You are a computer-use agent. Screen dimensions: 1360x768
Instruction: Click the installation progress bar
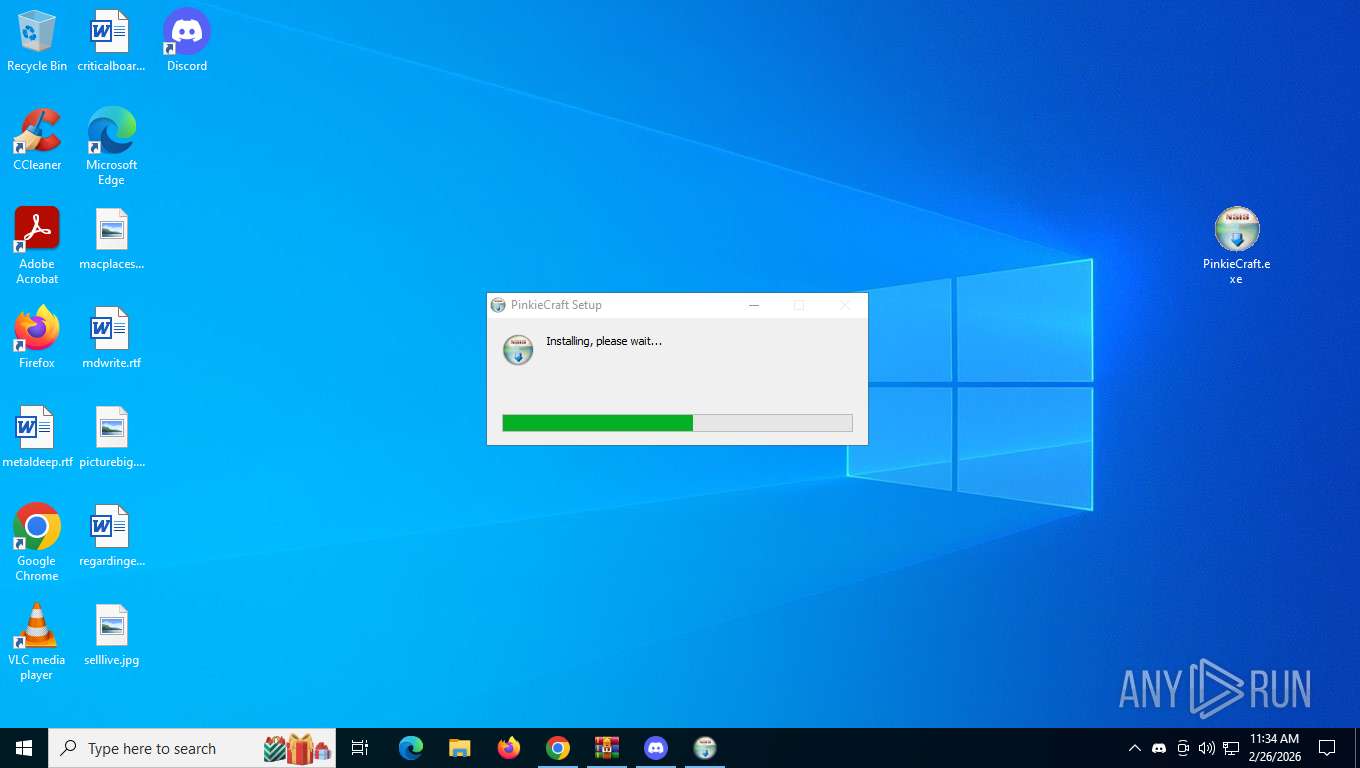(677, 423)
